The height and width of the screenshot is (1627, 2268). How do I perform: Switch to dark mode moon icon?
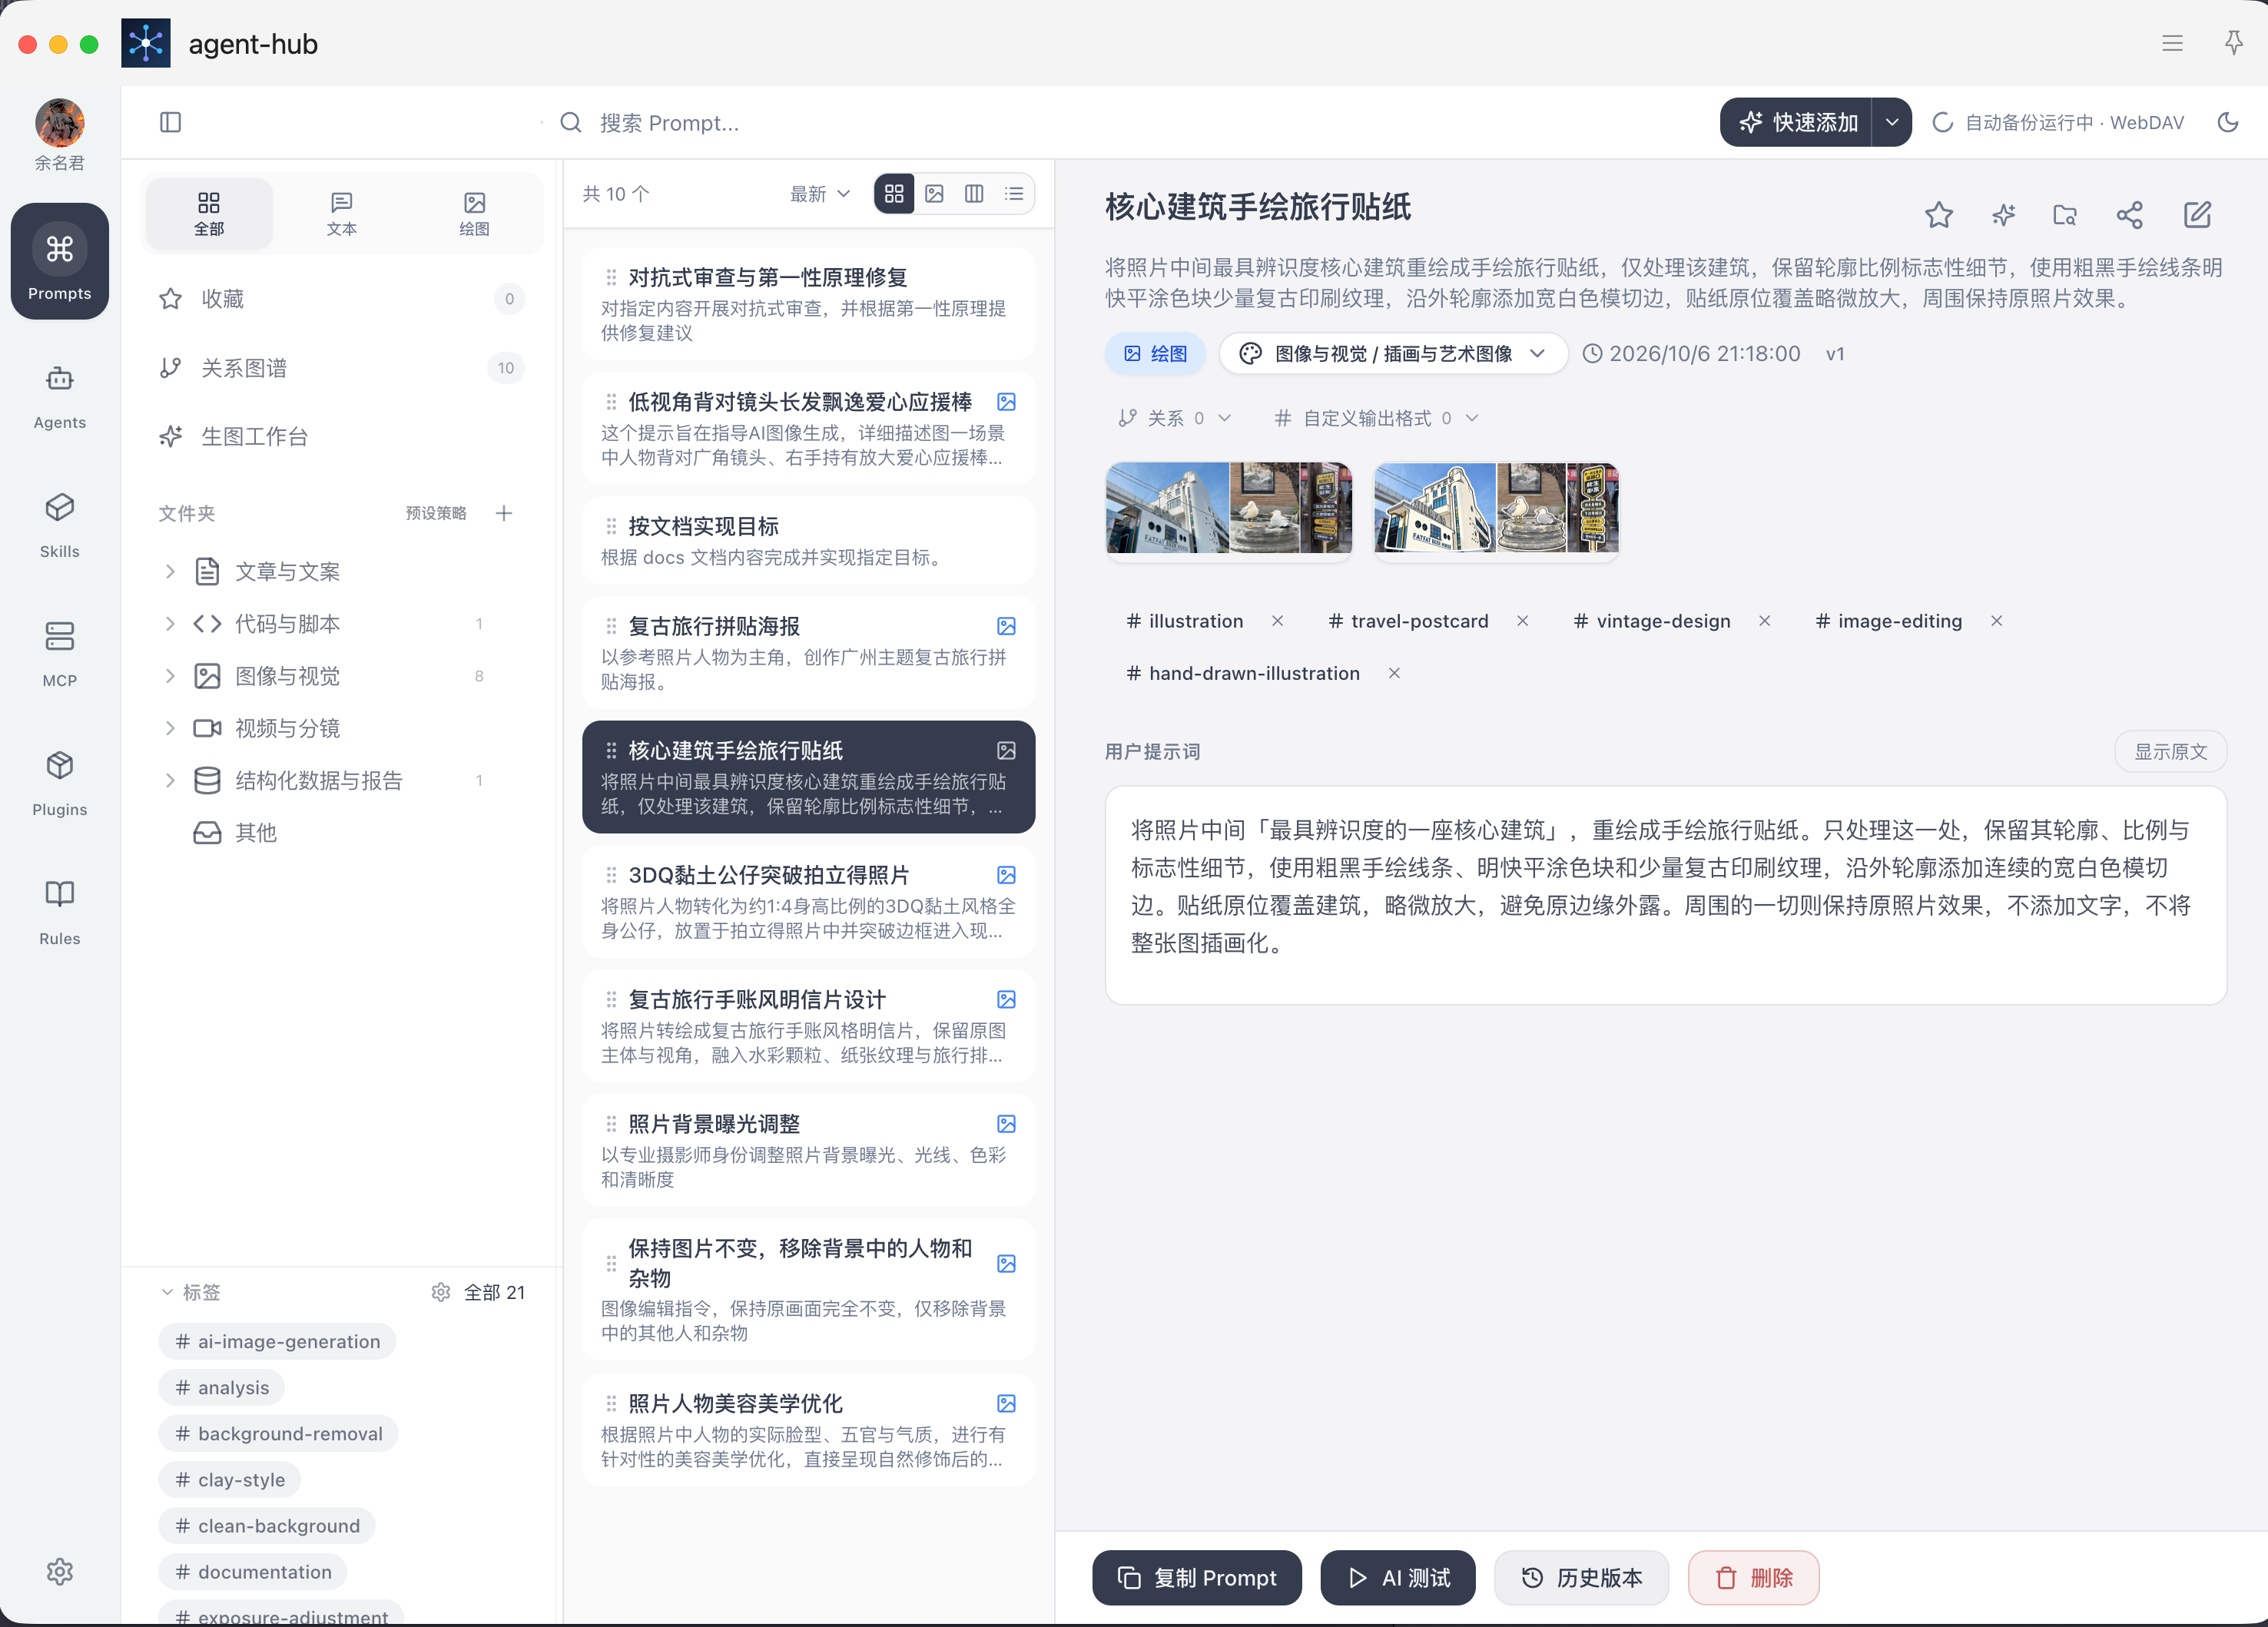click(x=2228, y=122)
